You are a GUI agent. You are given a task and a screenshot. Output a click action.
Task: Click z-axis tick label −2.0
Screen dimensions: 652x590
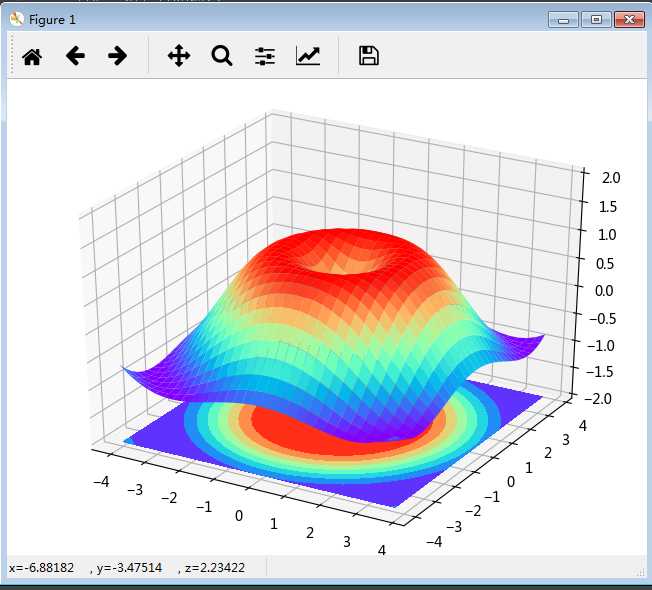(598, 399)
